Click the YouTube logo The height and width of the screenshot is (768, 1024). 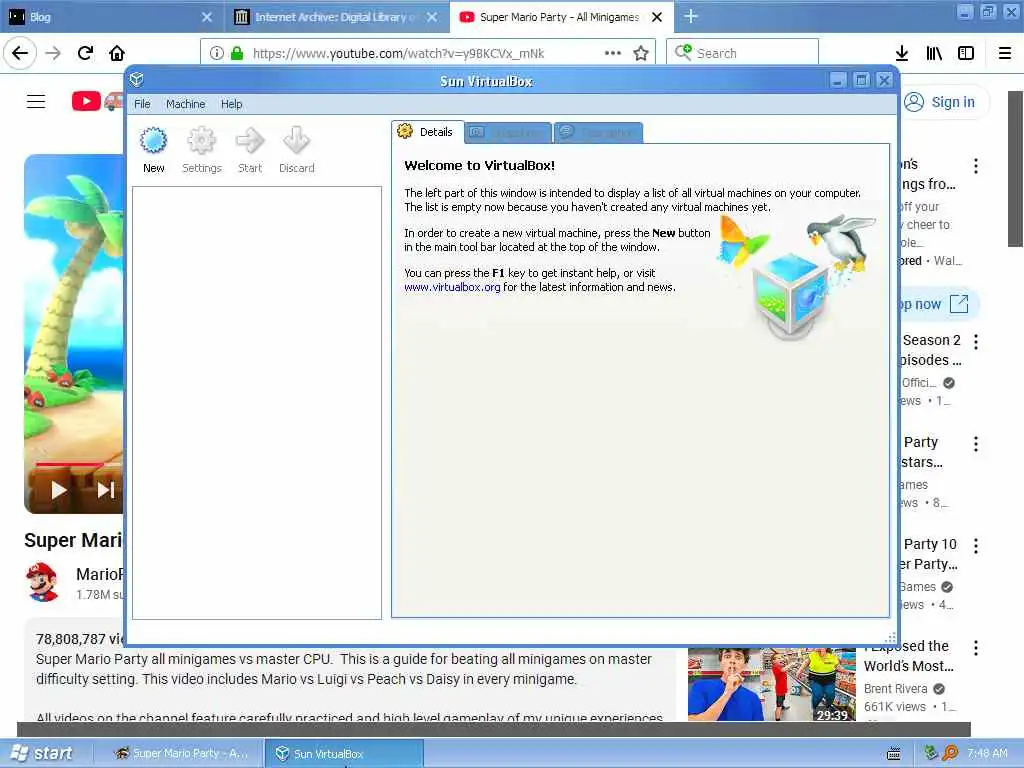(97, 101)
